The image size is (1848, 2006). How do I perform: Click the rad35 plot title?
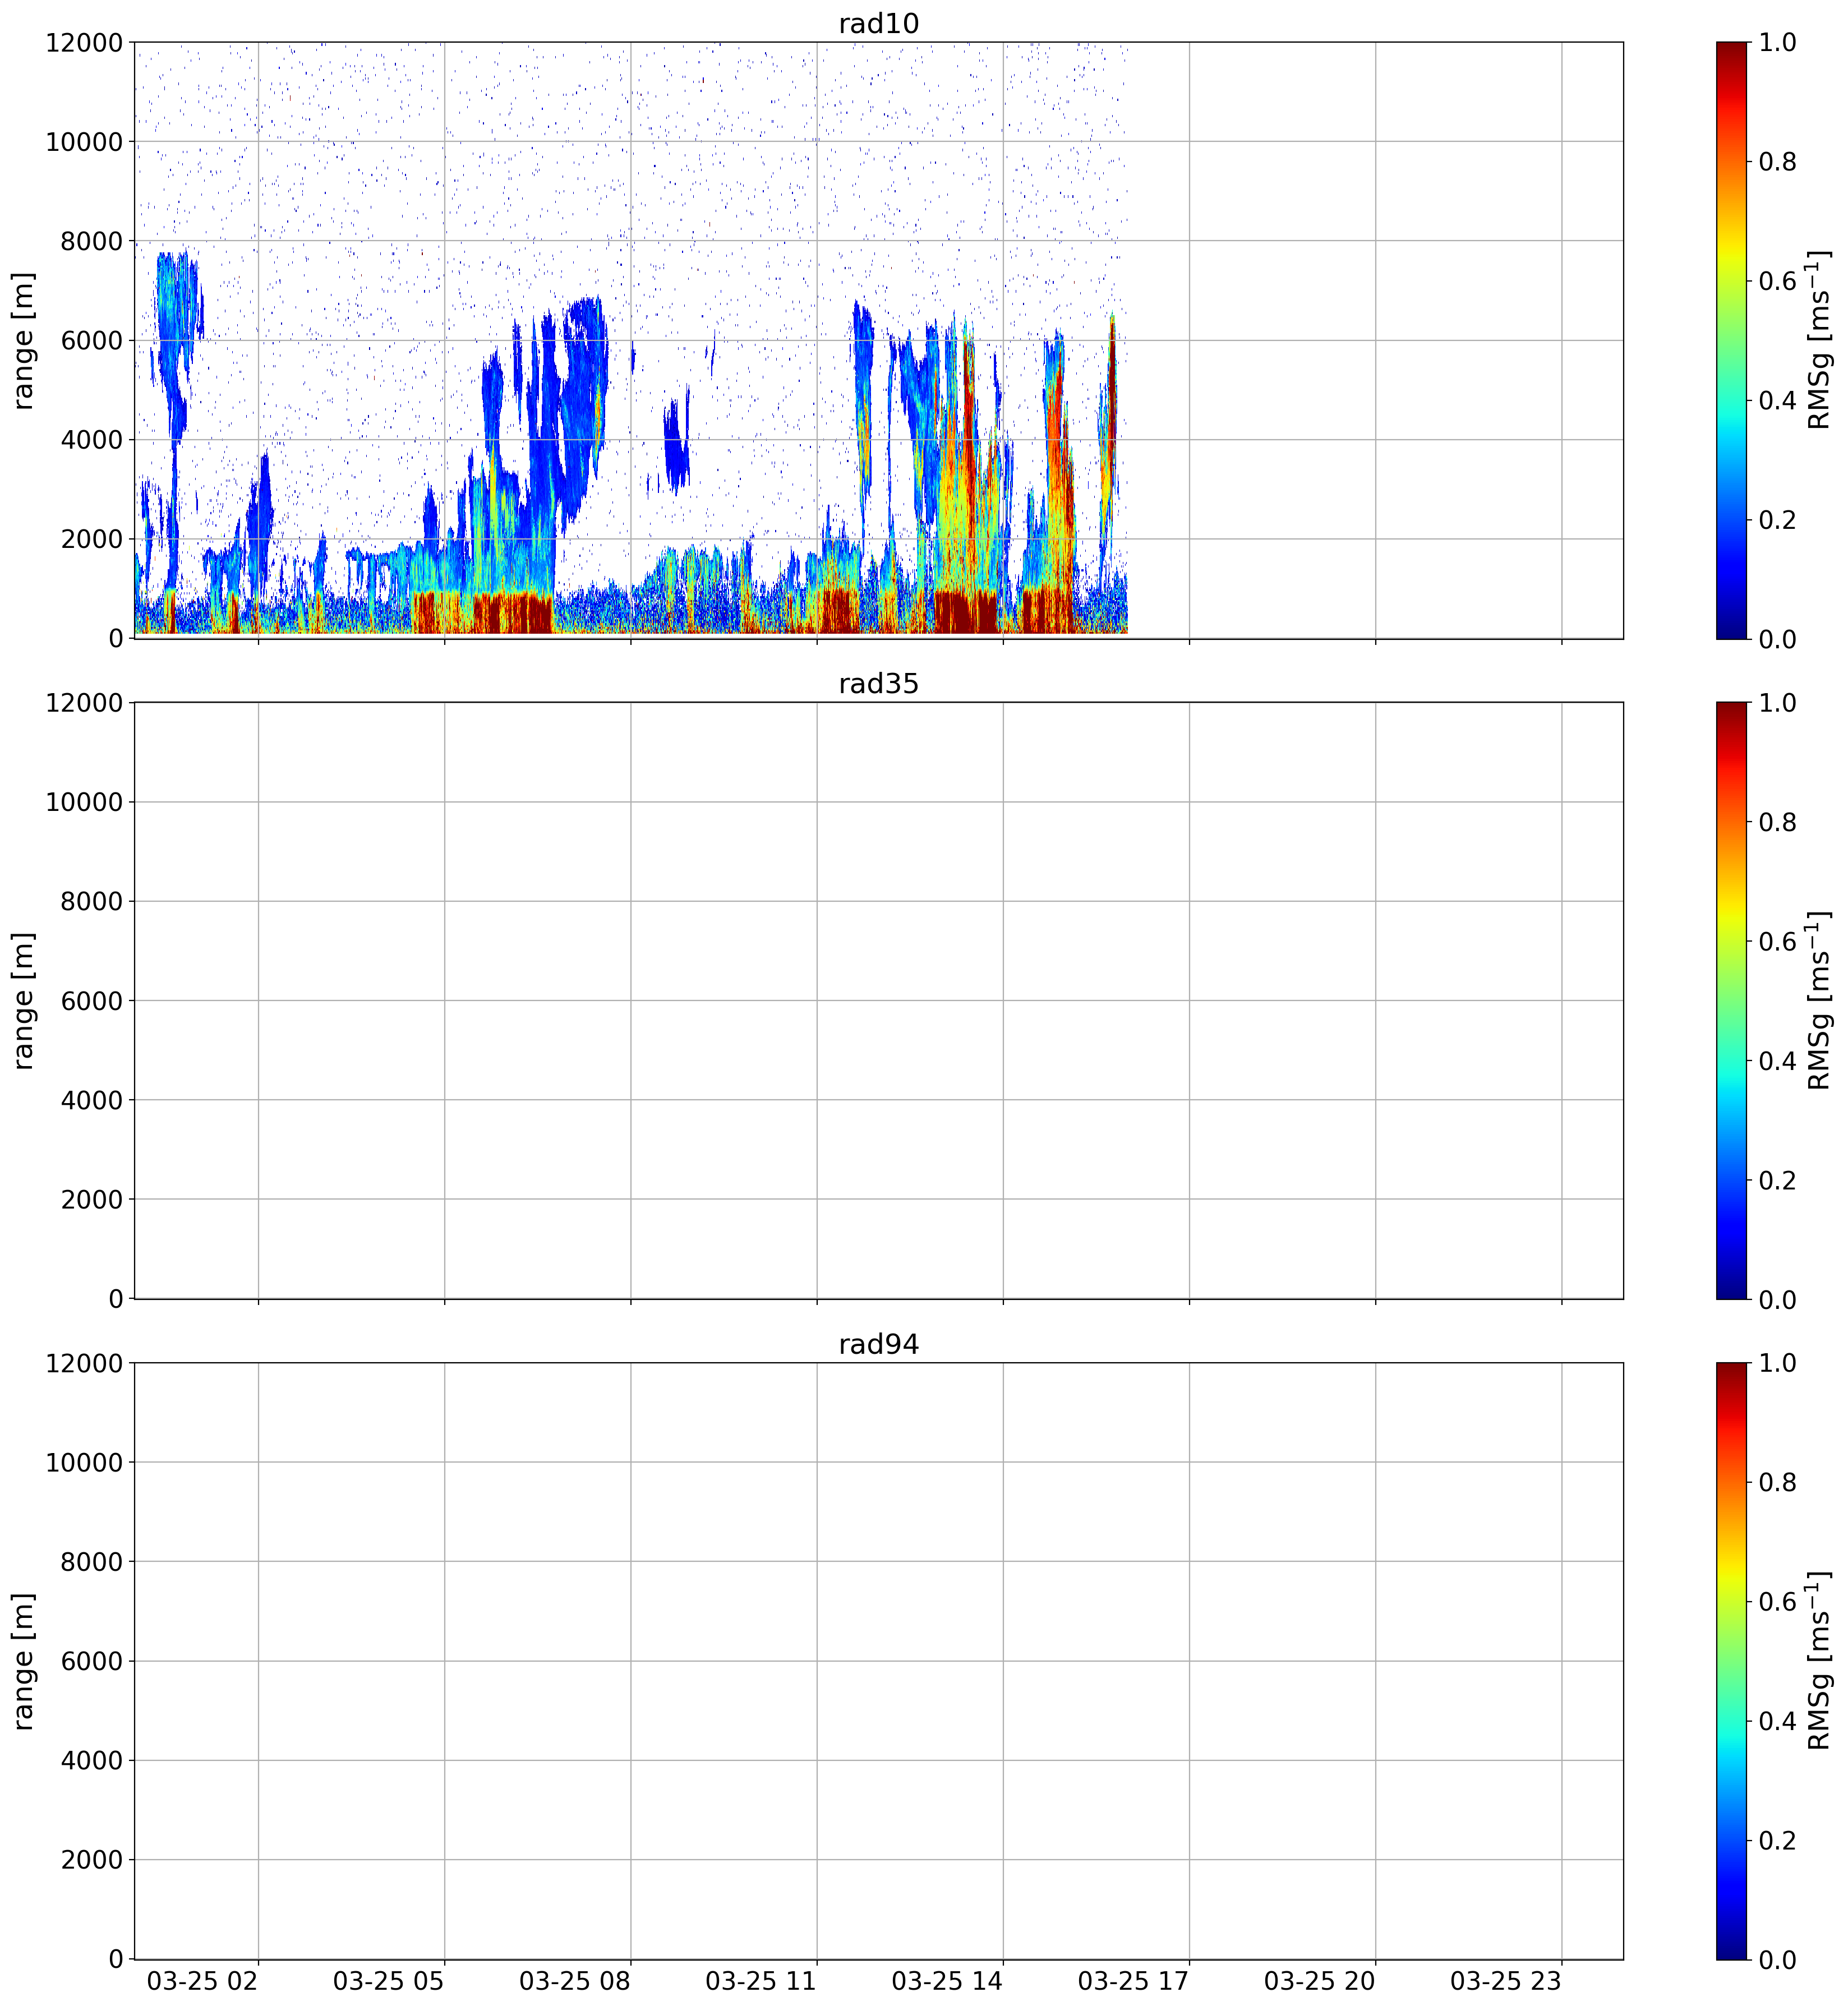tap(878, 684)
